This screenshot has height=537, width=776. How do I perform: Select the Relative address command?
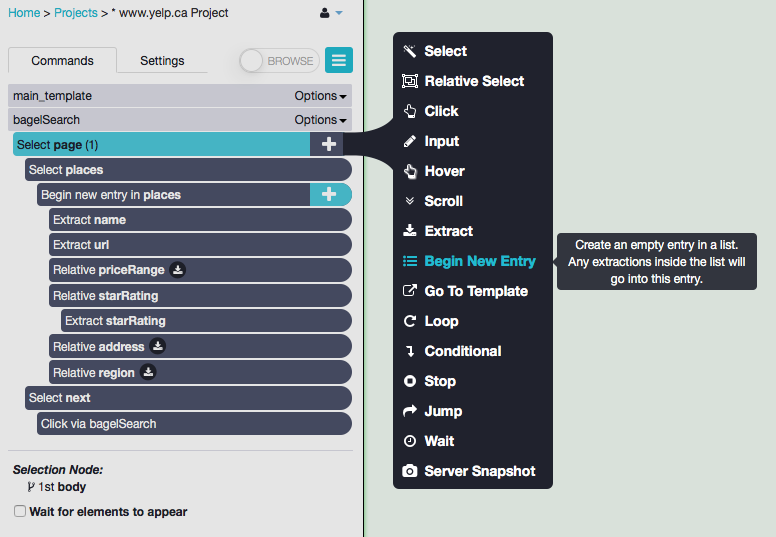pos(200,346)
